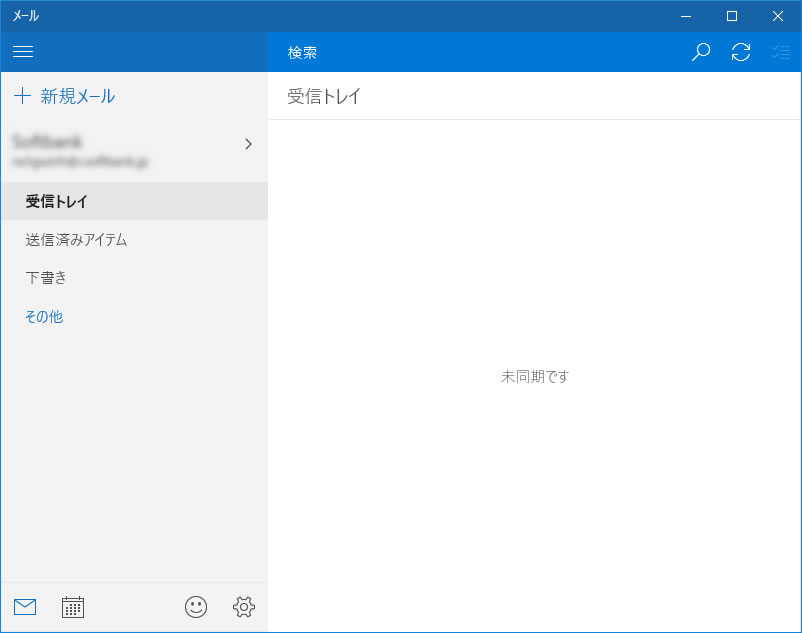Viewport: 802px width, 633px height.
Task: Open the 送信済みアイテム folder
Action: click(x=76, y=240)
